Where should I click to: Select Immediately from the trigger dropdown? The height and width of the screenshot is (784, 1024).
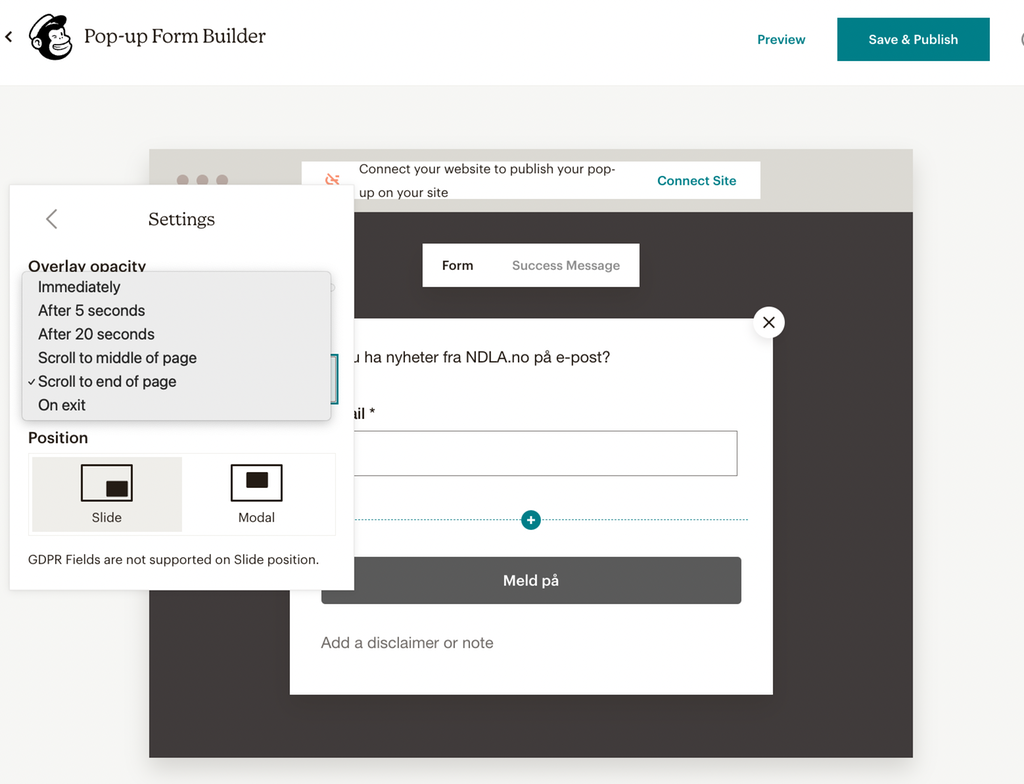coord(79,287)
